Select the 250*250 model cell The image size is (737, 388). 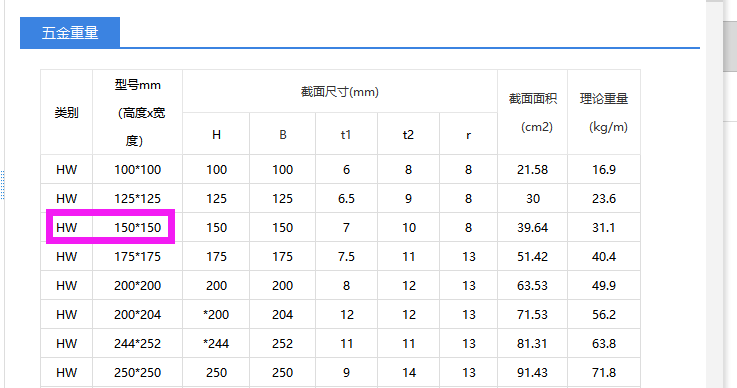[137, 372]
